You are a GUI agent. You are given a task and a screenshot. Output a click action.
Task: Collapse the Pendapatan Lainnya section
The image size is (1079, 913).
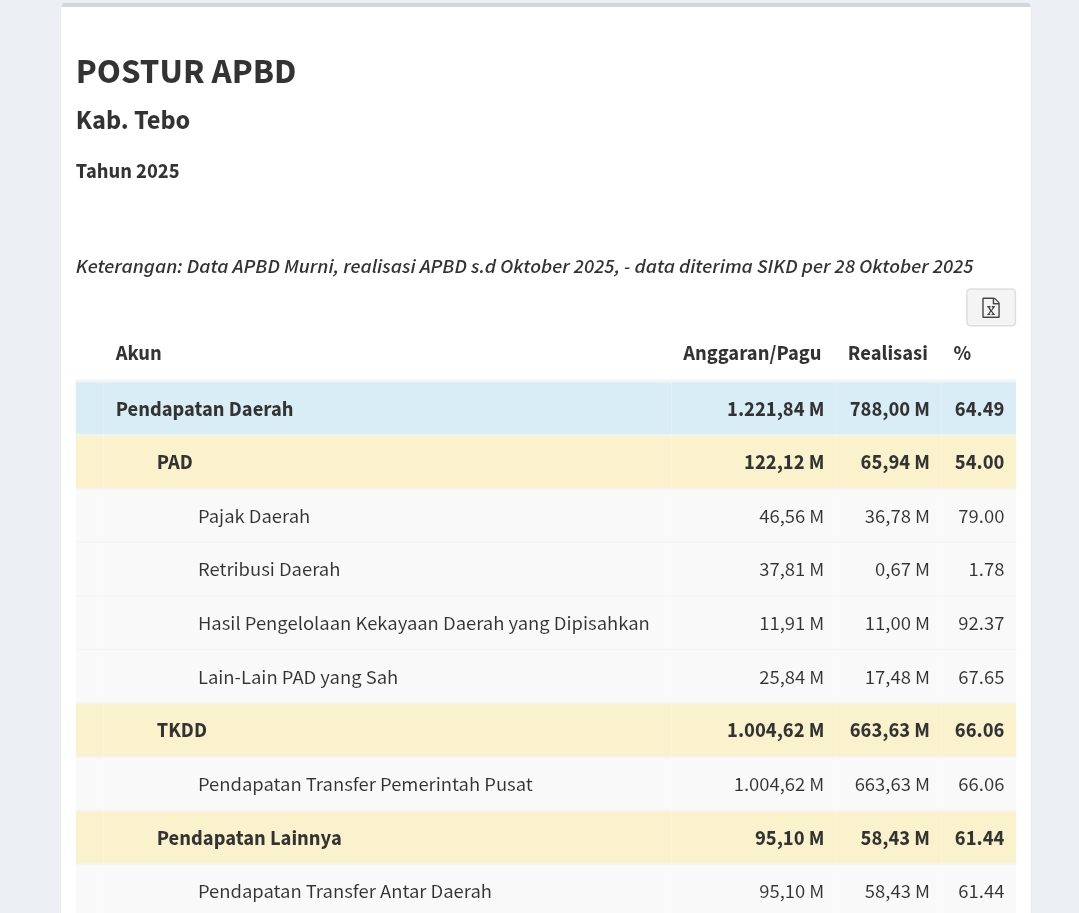point(248,837)
